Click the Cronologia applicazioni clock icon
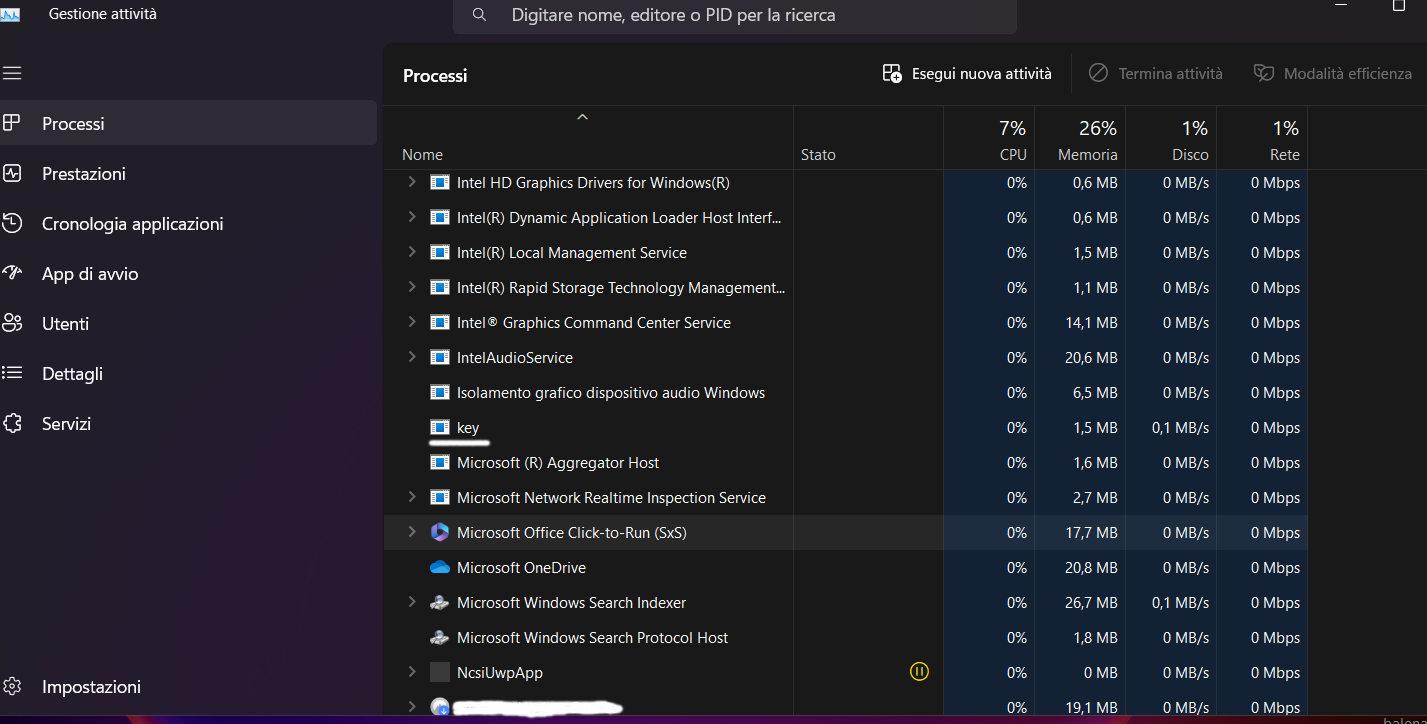1427x724 pixels. [12, 223]
